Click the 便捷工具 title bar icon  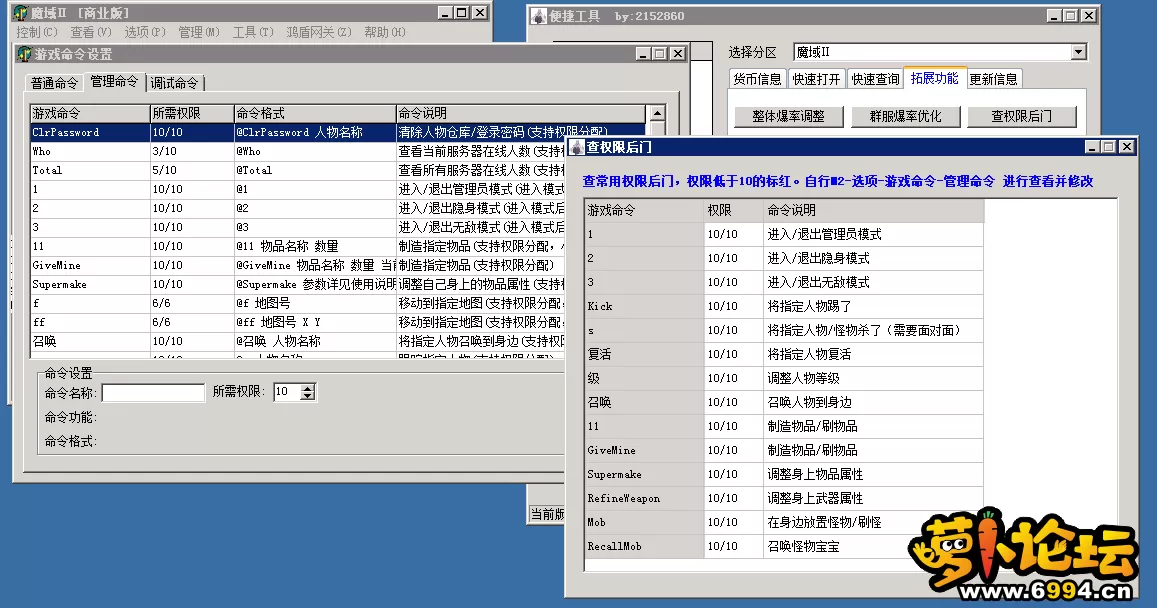539,16
